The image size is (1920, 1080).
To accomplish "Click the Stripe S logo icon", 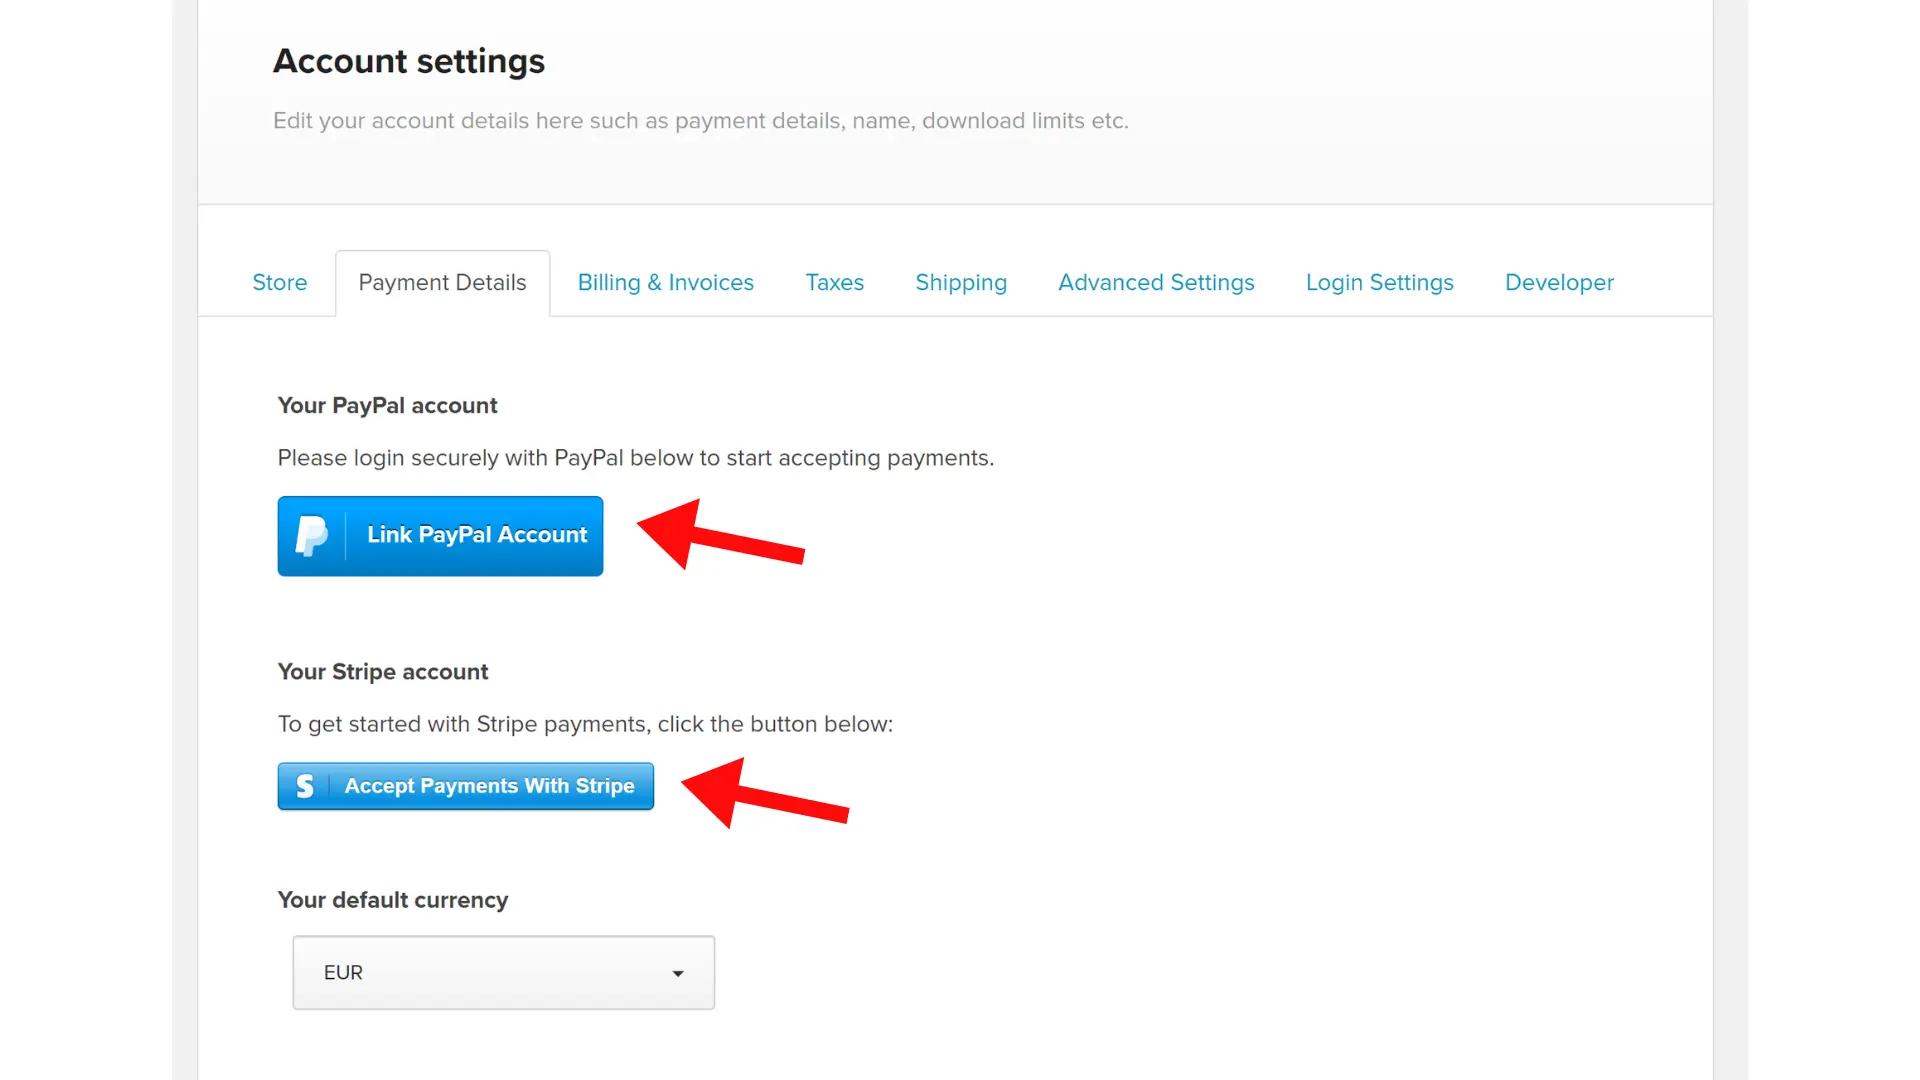I will click(305, 787).
